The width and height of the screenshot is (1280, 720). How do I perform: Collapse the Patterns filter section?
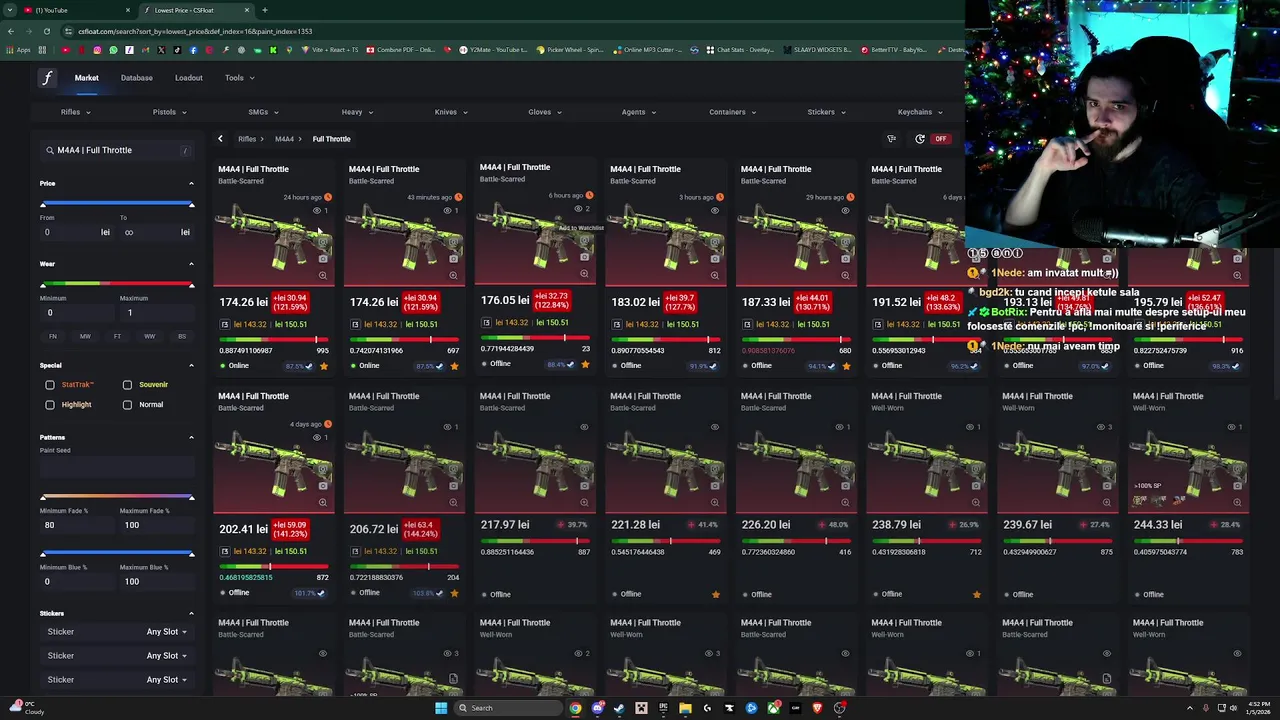pyautogui.click(x=191, y=437)
